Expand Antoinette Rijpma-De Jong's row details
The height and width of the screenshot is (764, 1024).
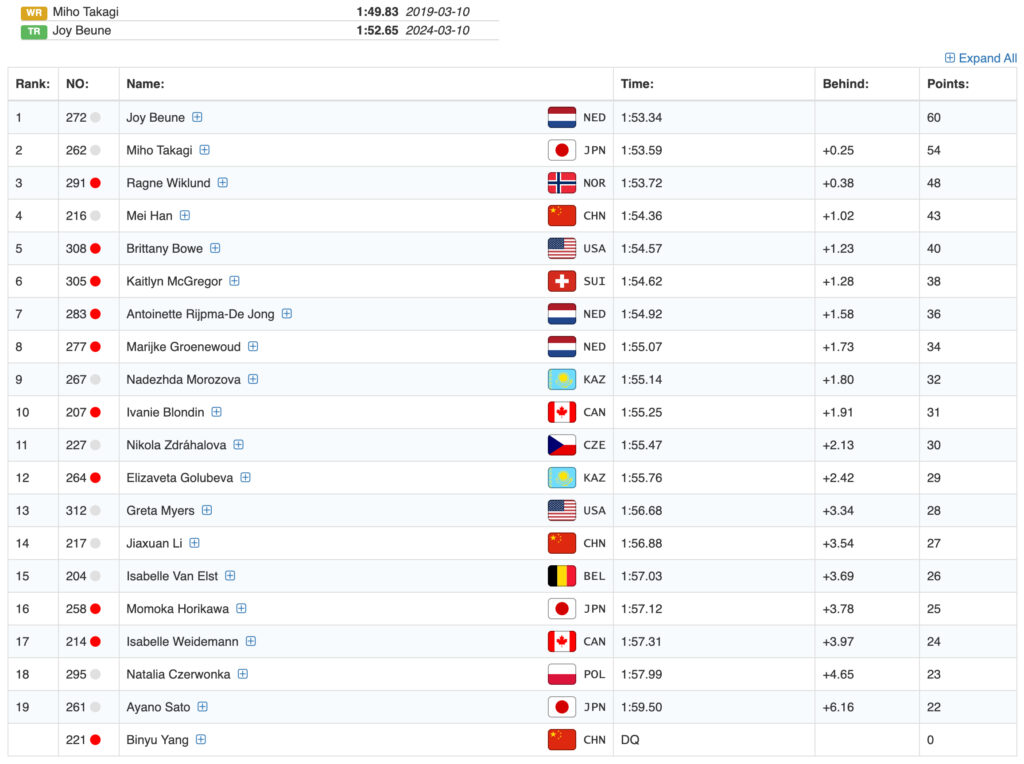click(287, 314)
